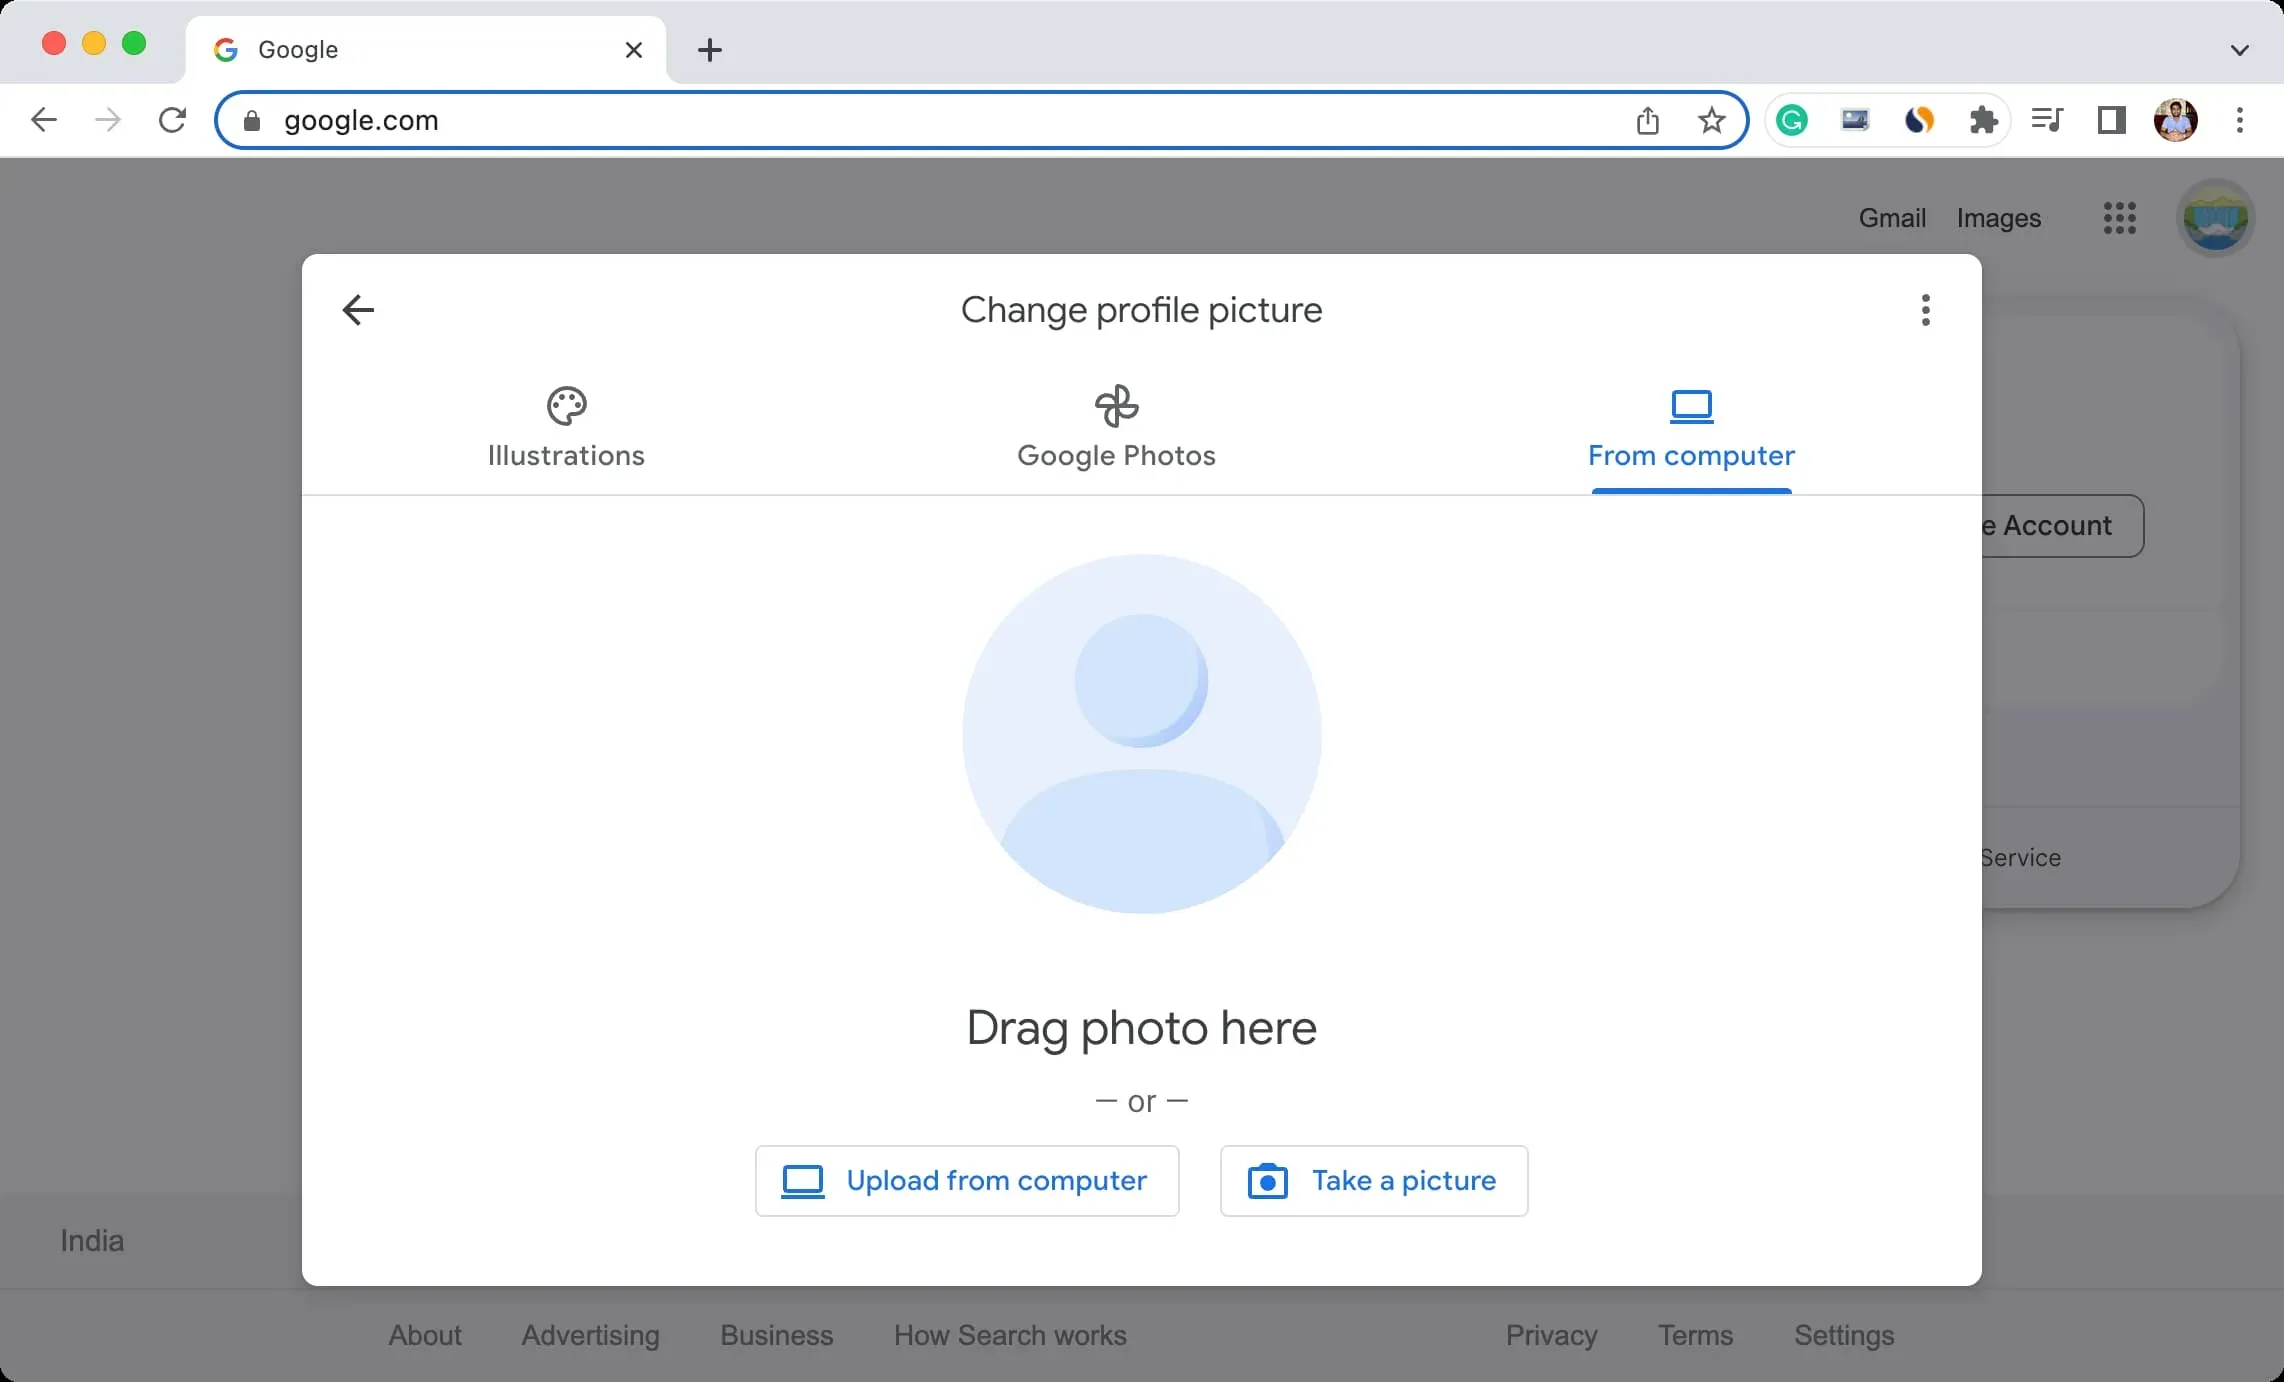Expand the Google apps grid menu
The height and width of the screenshot is (1382, 2284).
coord(2119,217)
